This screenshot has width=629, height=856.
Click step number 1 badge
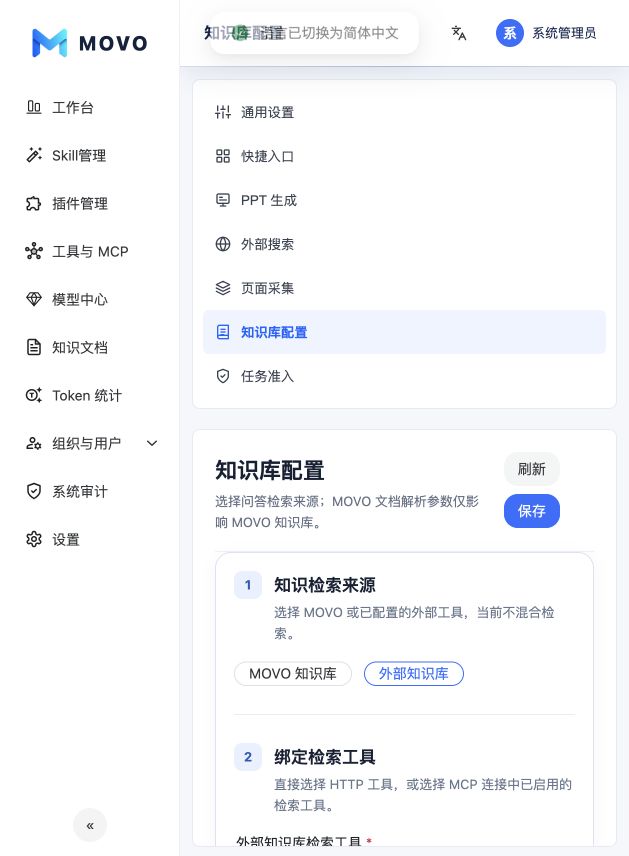pyautogui.click(x=248, y=585)
